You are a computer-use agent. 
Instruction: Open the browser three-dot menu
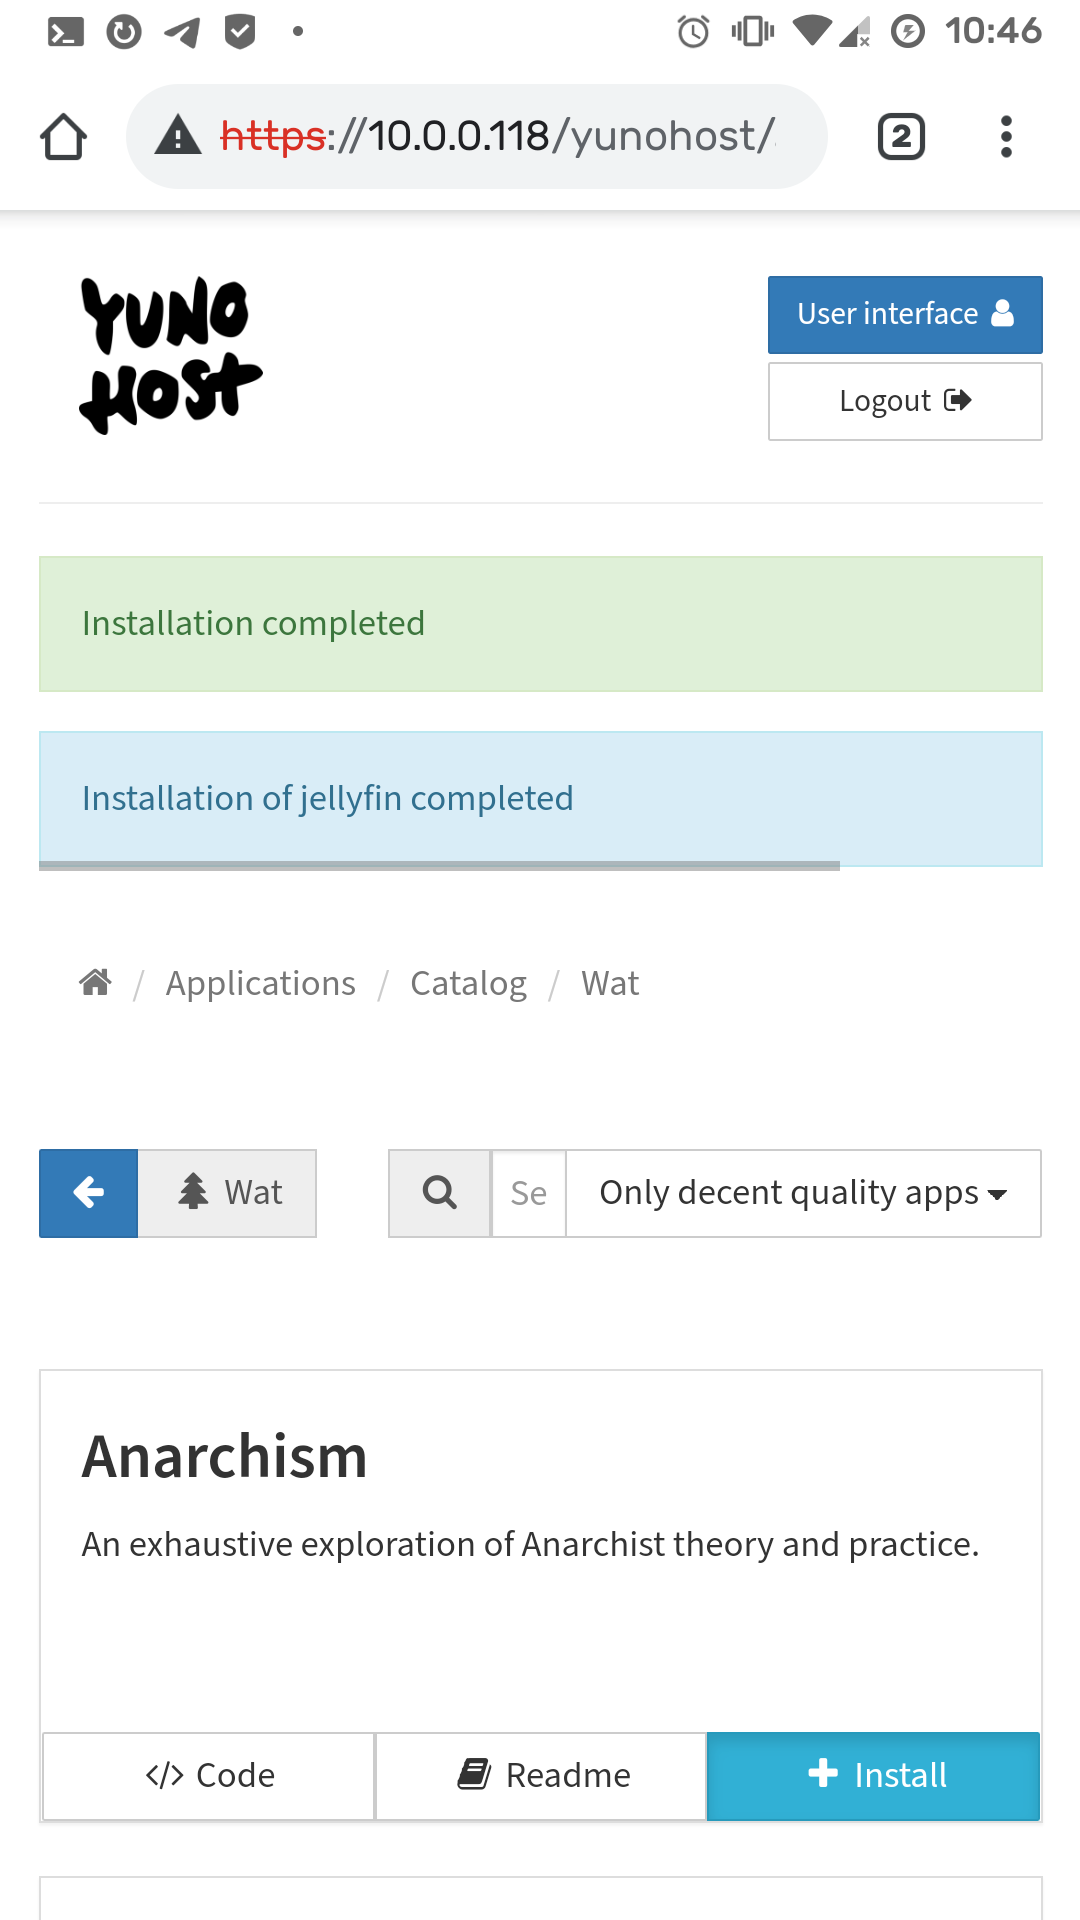pos(1006,137)
